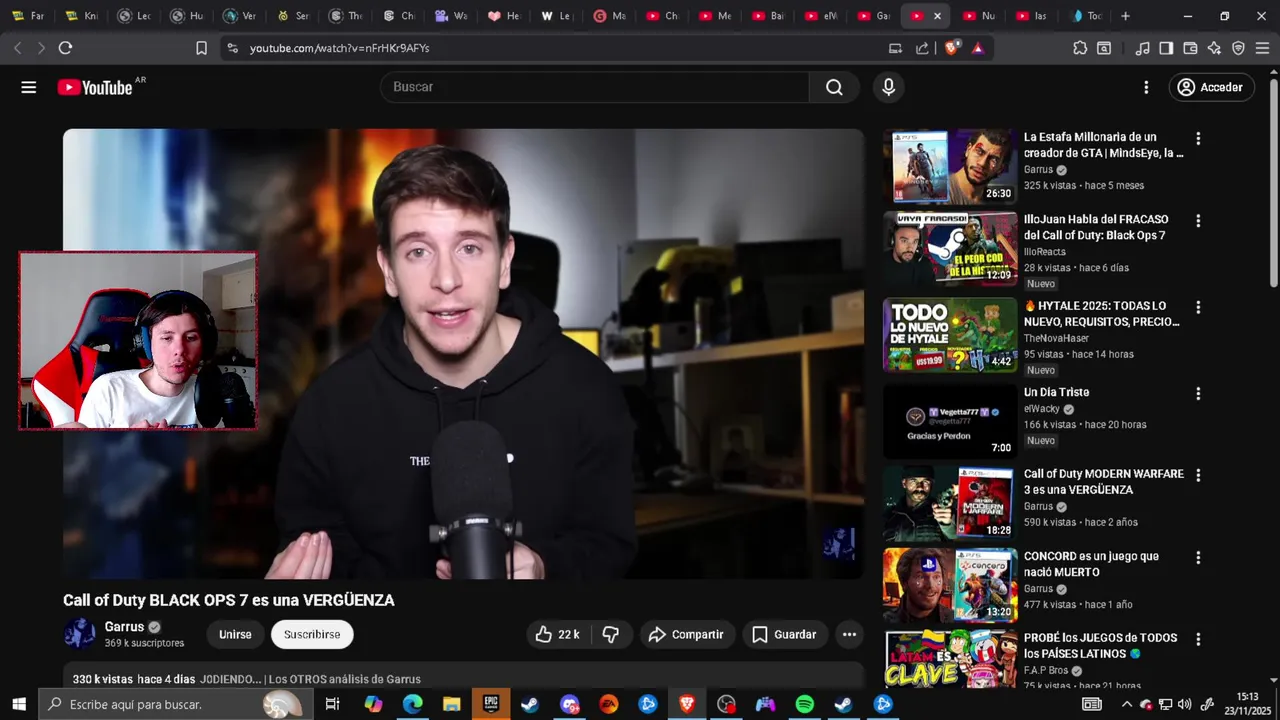1280x720 pixels.
Task: Open Leo AI sparkle icon in toolbar
Action: click(x=1214, y=47)
